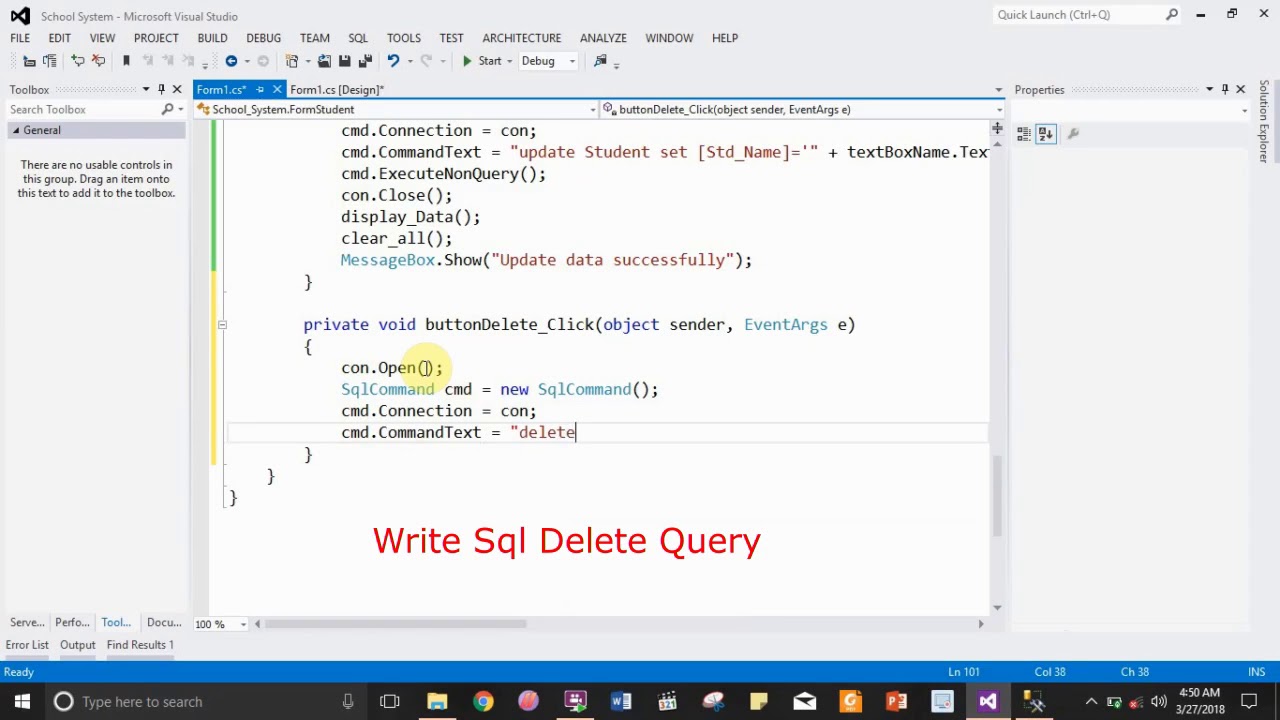The height and width of the screenshot is (720, 1280).
Task: Click the Quick Launch input field
Action: tap(1078, 15)
